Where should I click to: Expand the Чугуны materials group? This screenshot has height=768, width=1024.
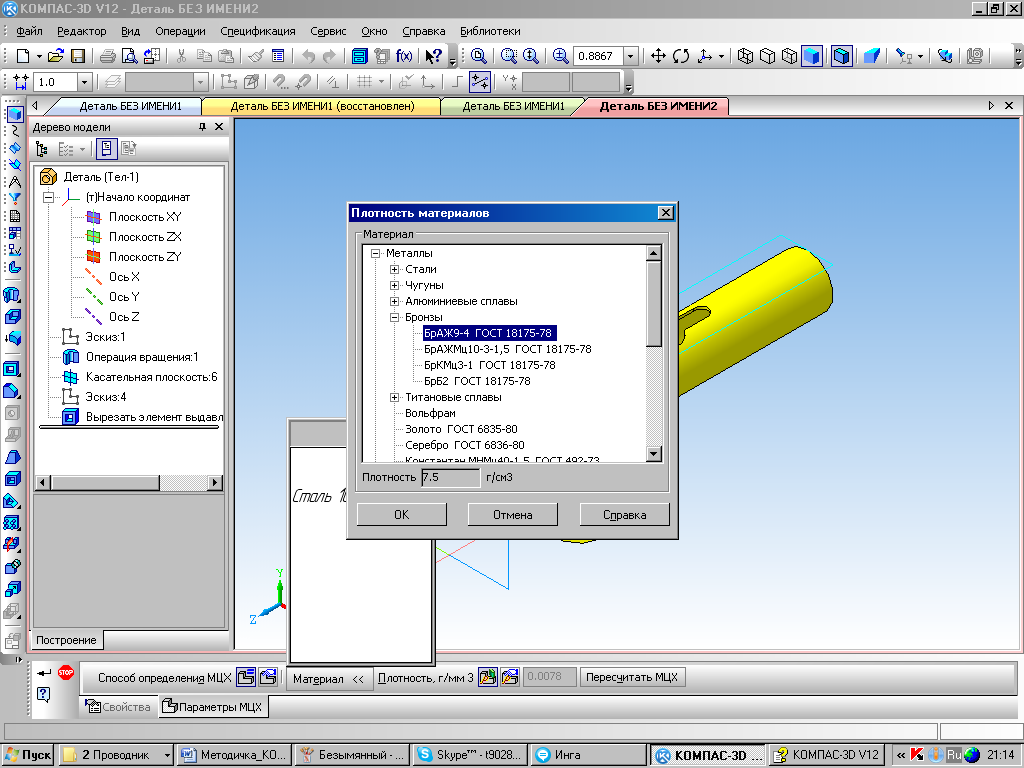tap(394, 285)
